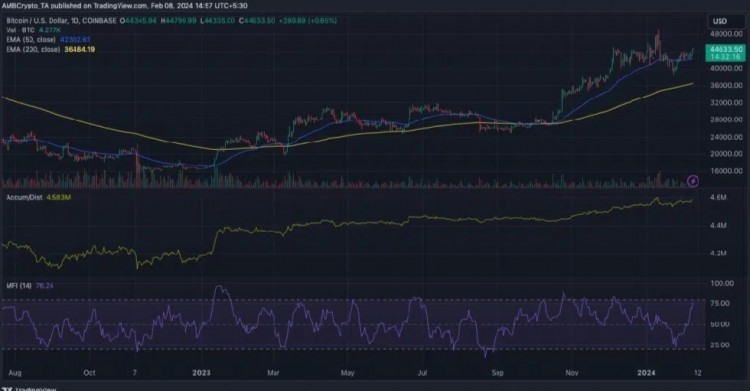Click the 2024 time axis label
The width and height of the screenshot is (750, 391).
(x=646, y=373)
